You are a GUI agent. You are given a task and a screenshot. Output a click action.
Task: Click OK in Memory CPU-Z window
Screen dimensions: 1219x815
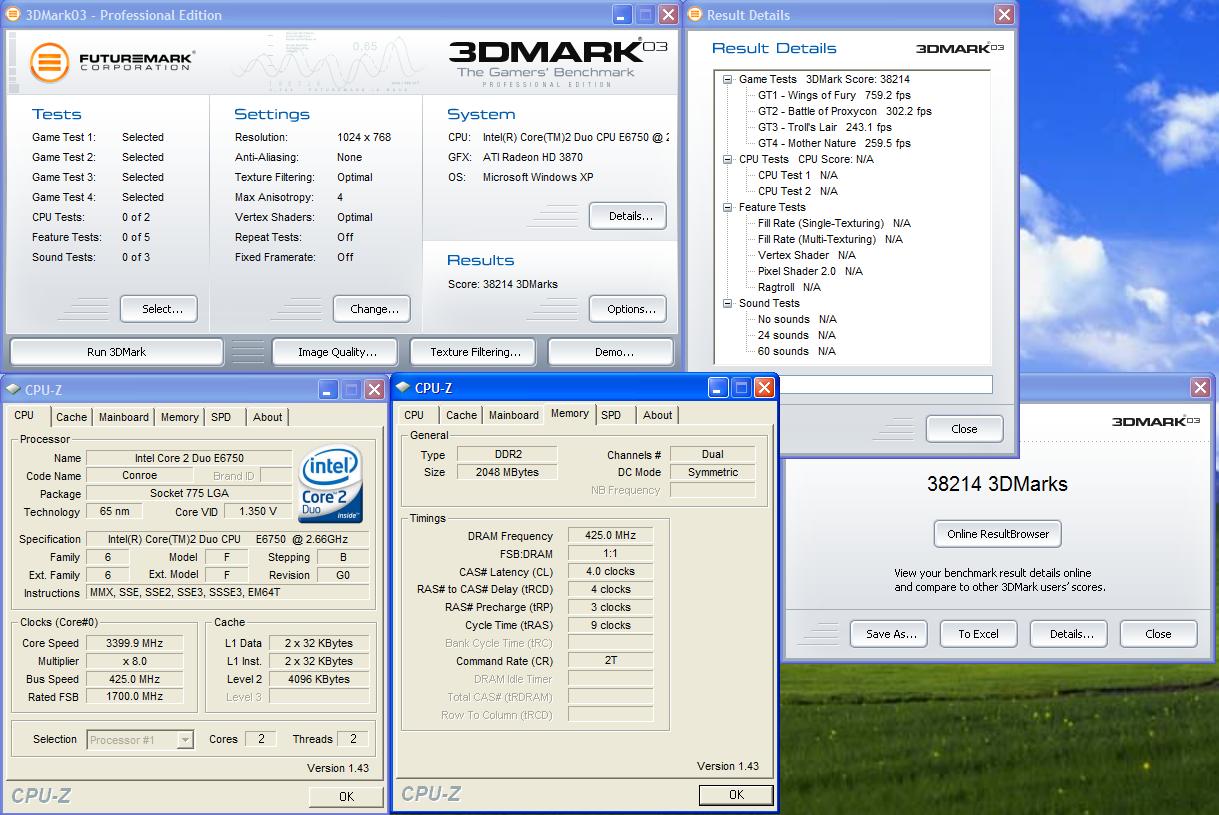pyautogui.click(x=736, y=795)
